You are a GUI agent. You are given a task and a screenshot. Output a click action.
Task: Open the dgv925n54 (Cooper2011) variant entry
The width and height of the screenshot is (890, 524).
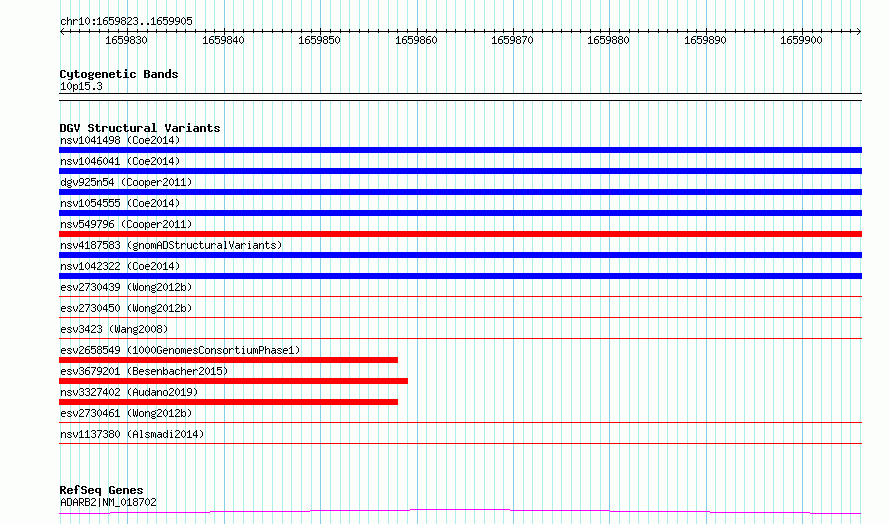point(126,182)
